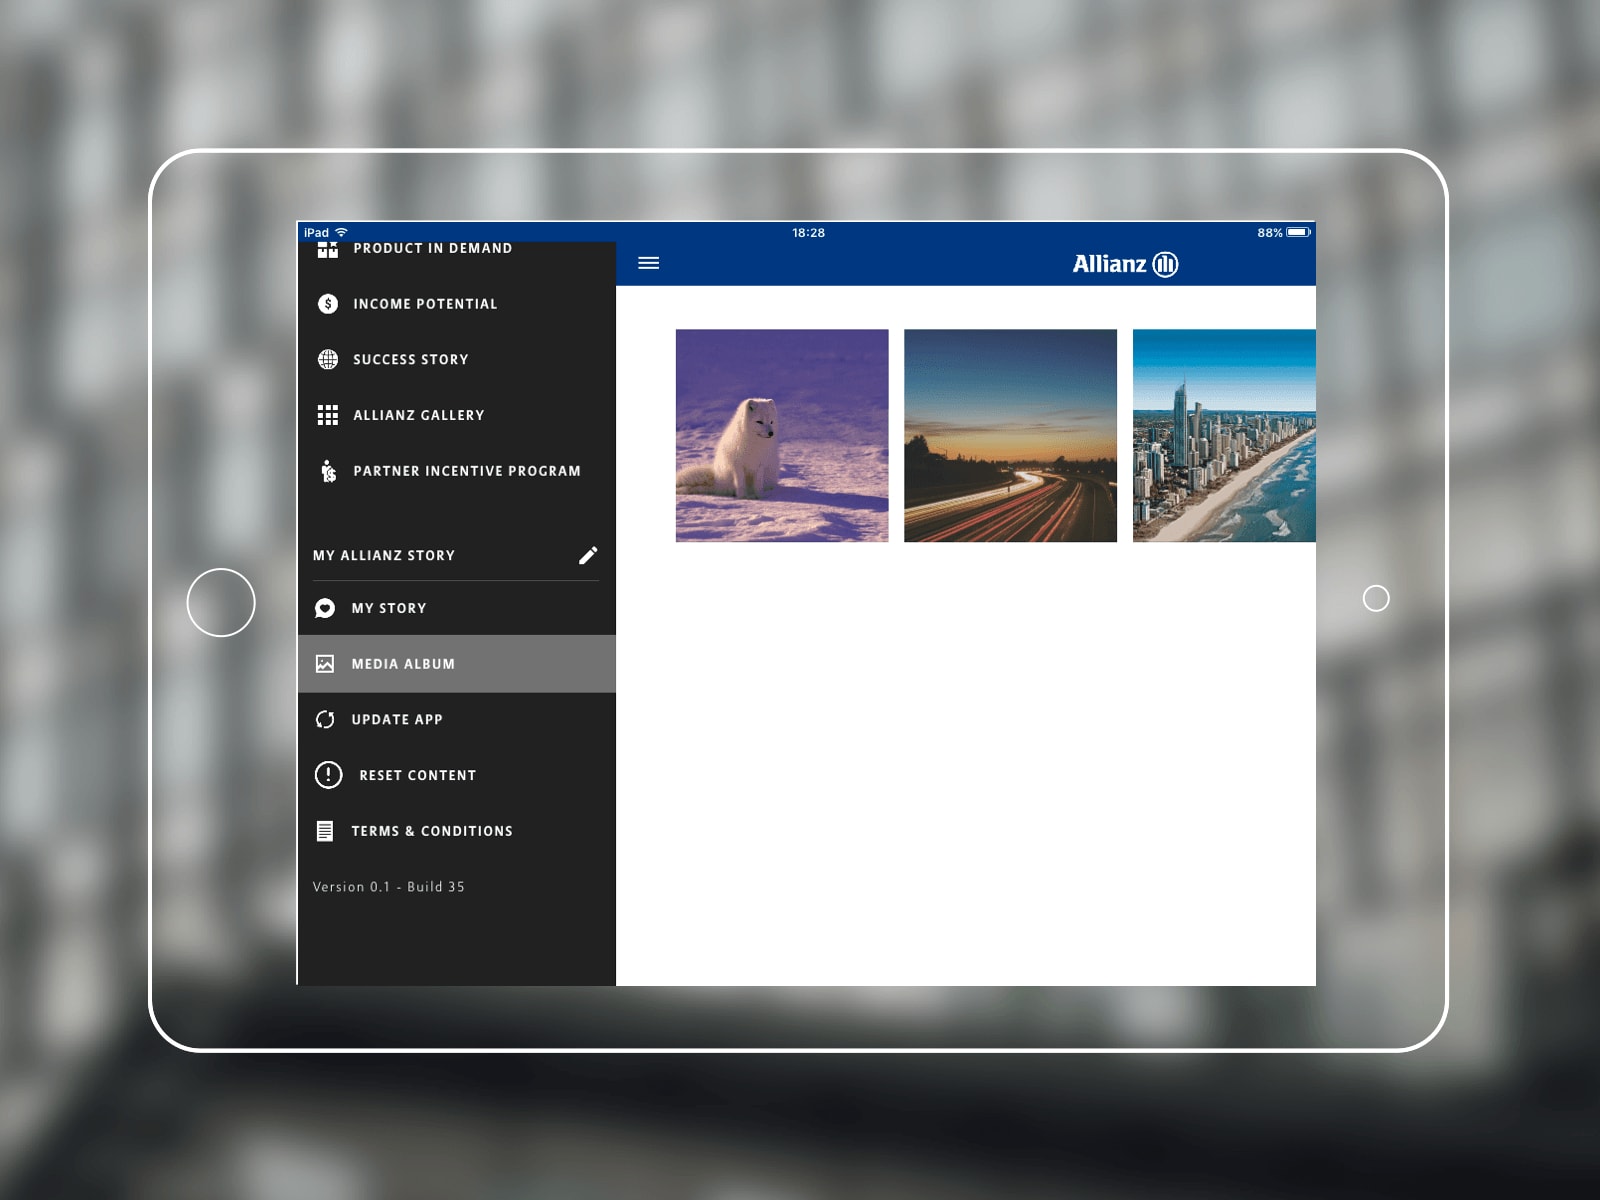
Task: Choose Reset Content option
Action: (x=456, y=775)
